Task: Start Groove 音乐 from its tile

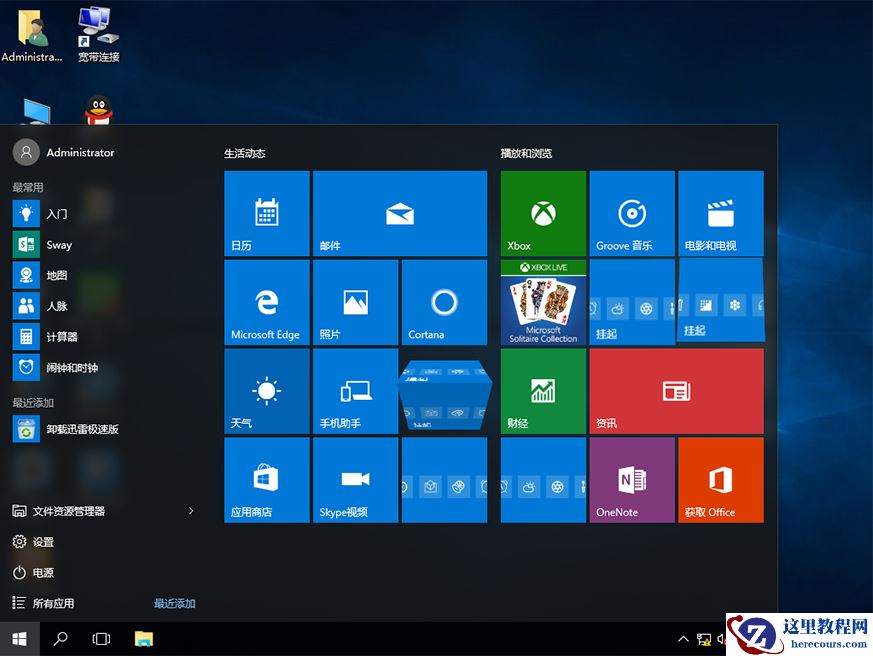Action: [x=632, y=213]
